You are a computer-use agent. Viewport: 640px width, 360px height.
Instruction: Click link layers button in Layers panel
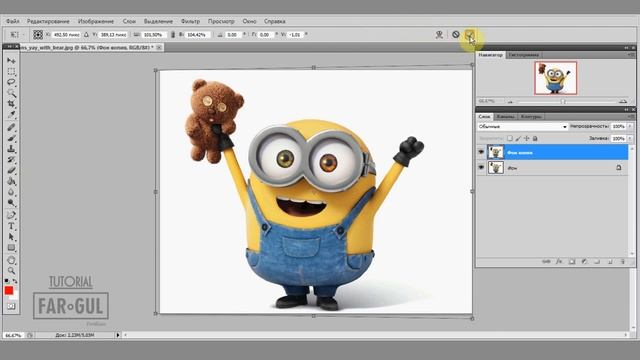point(546,262)
